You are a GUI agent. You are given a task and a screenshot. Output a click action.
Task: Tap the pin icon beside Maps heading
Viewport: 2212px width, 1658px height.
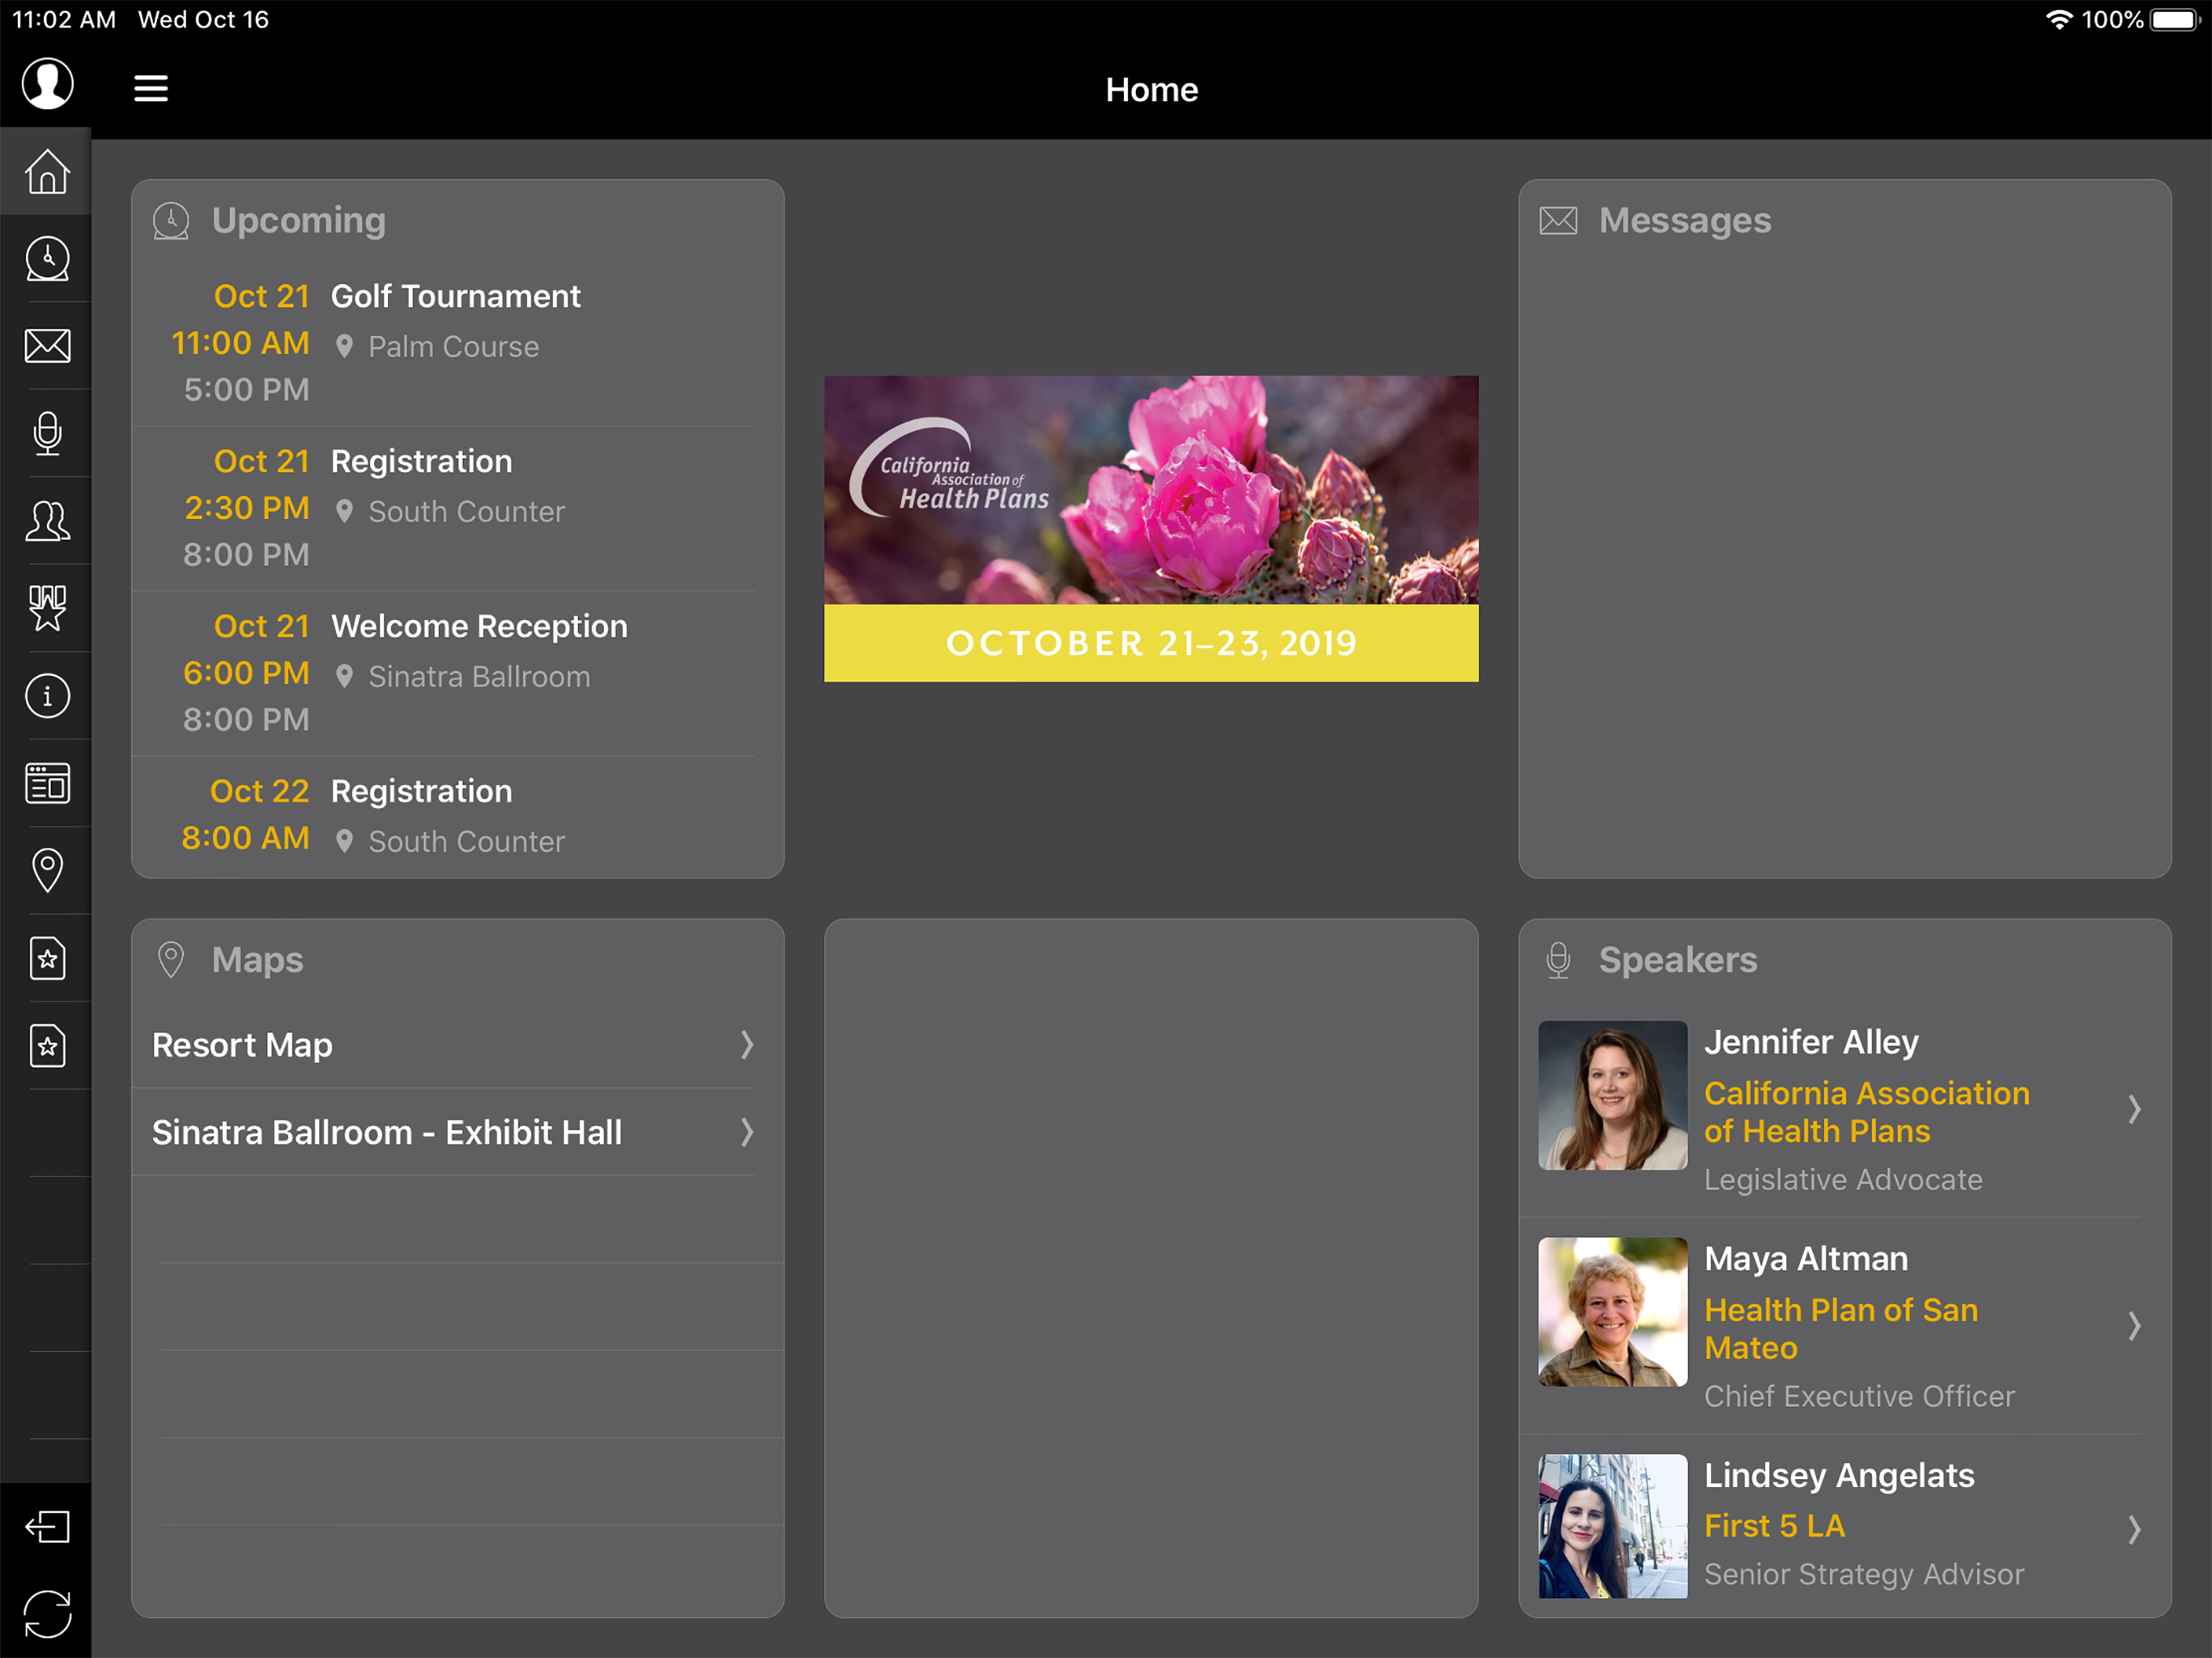pyautogui.click(x=171, y=960)
